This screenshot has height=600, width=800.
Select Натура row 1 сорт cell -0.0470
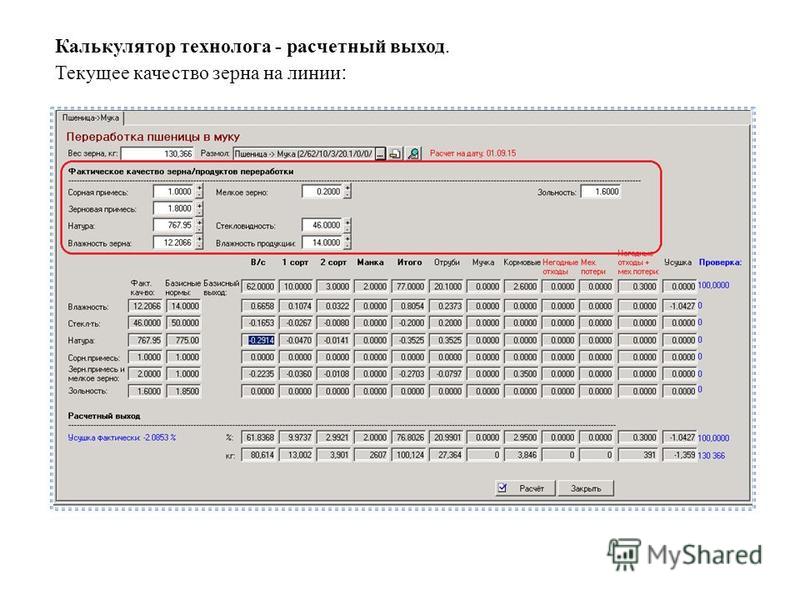click(x=297, y=340)
